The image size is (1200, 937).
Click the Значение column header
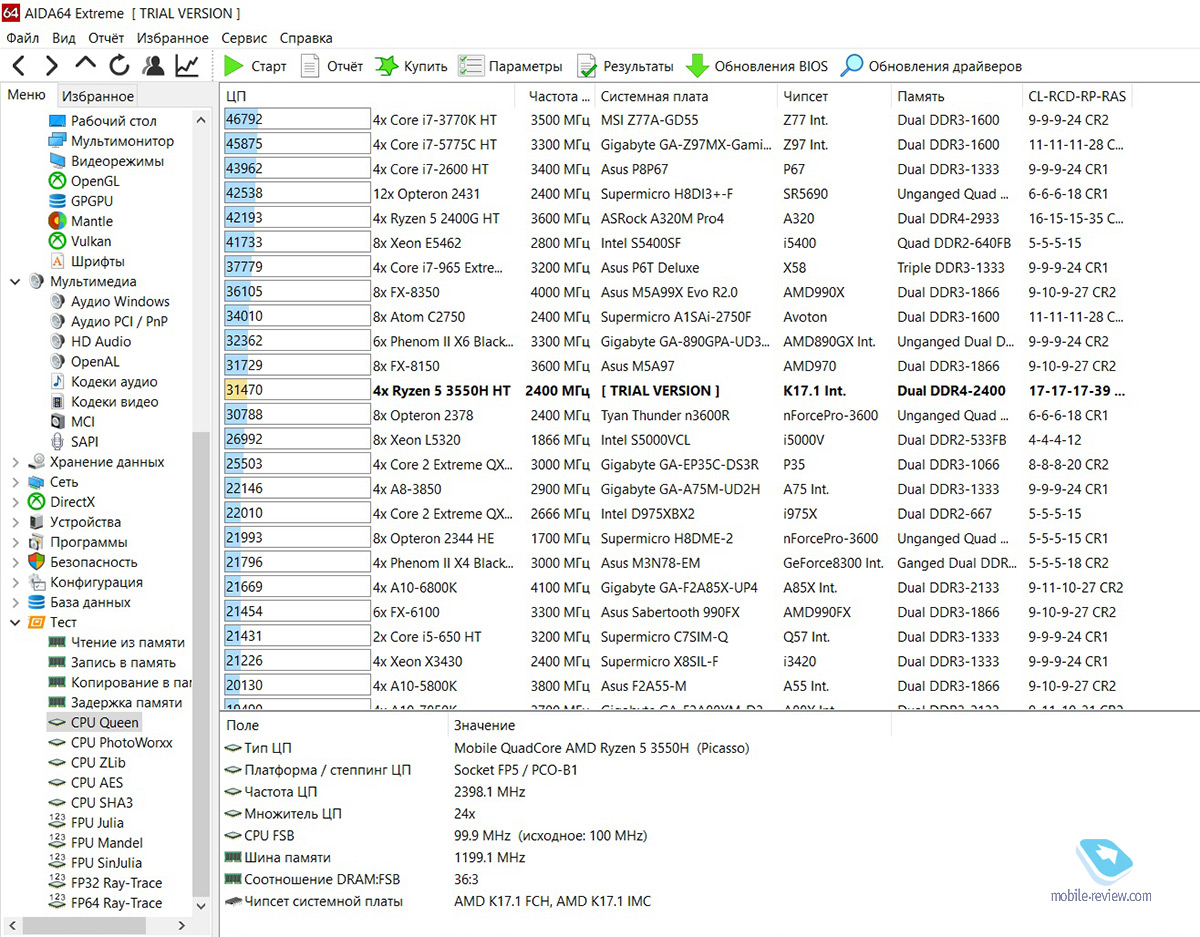point(669,725)
